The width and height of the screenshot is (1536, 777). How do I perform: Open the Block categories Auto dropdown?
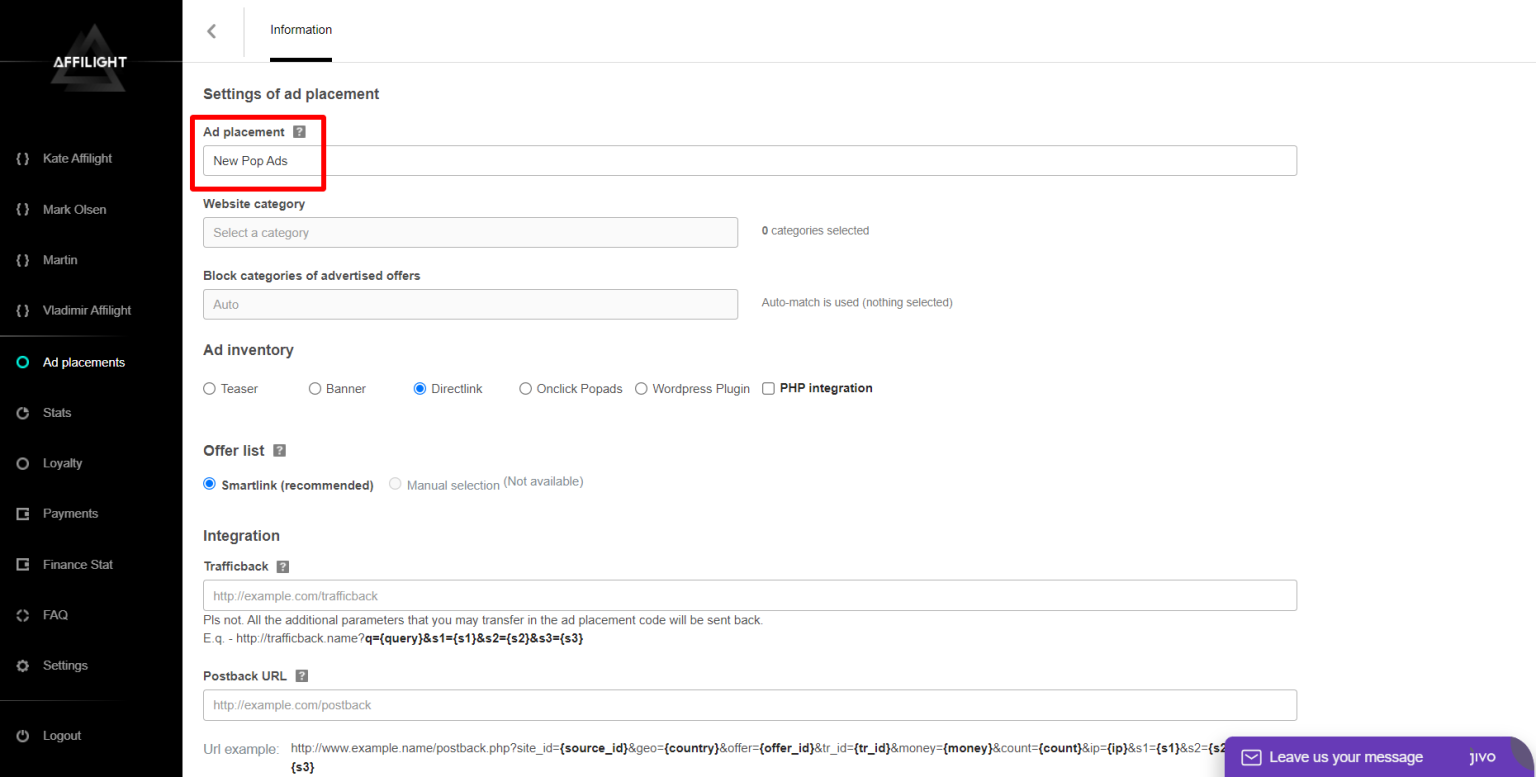(x=470, y=304)
